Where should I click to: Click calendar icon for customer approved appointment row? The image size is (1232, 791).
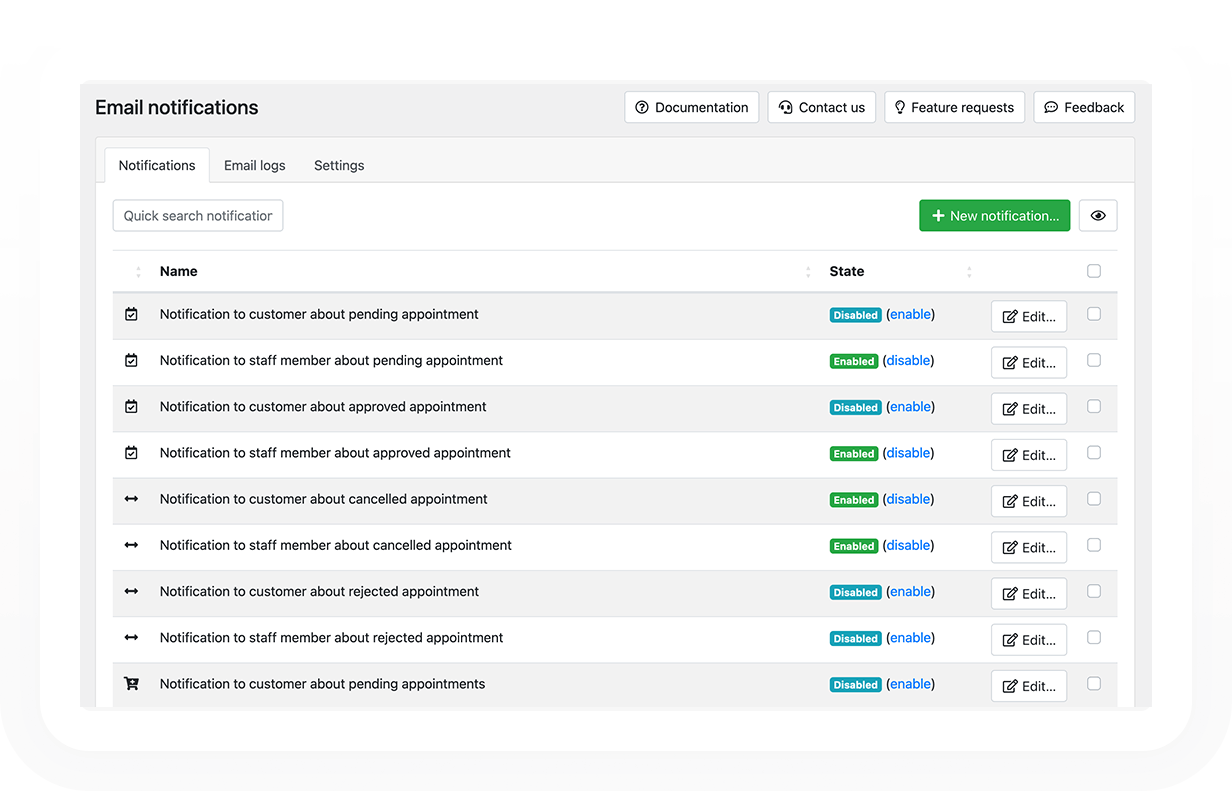click(131, 407)
